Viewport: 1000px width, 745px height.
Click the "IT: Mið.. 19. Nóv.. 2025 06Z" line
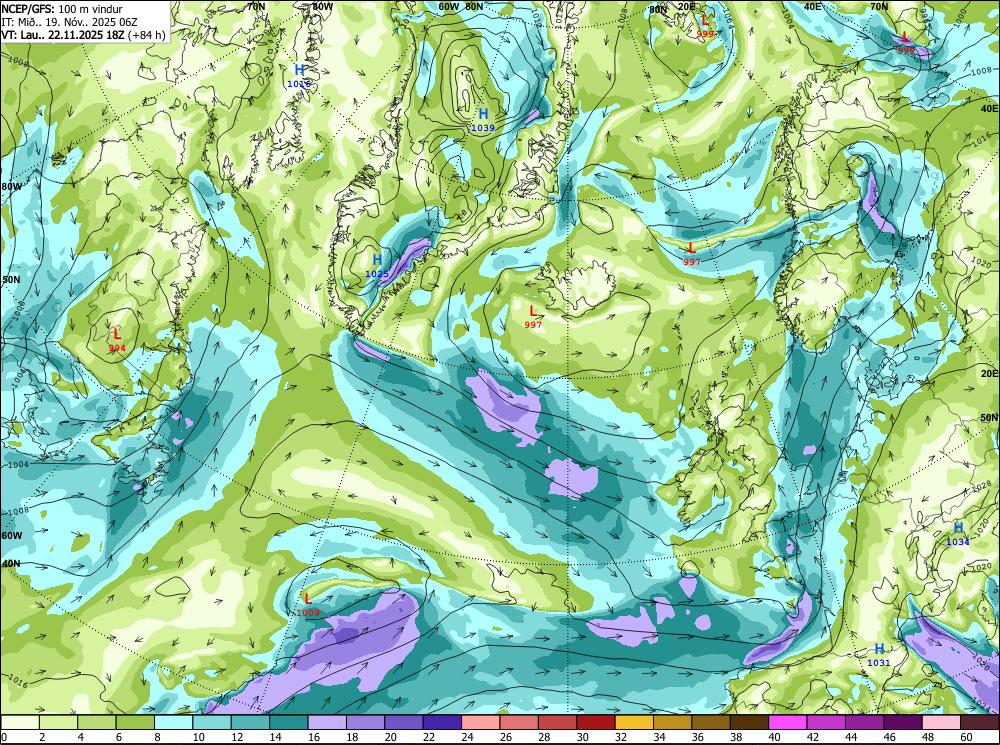70,22
